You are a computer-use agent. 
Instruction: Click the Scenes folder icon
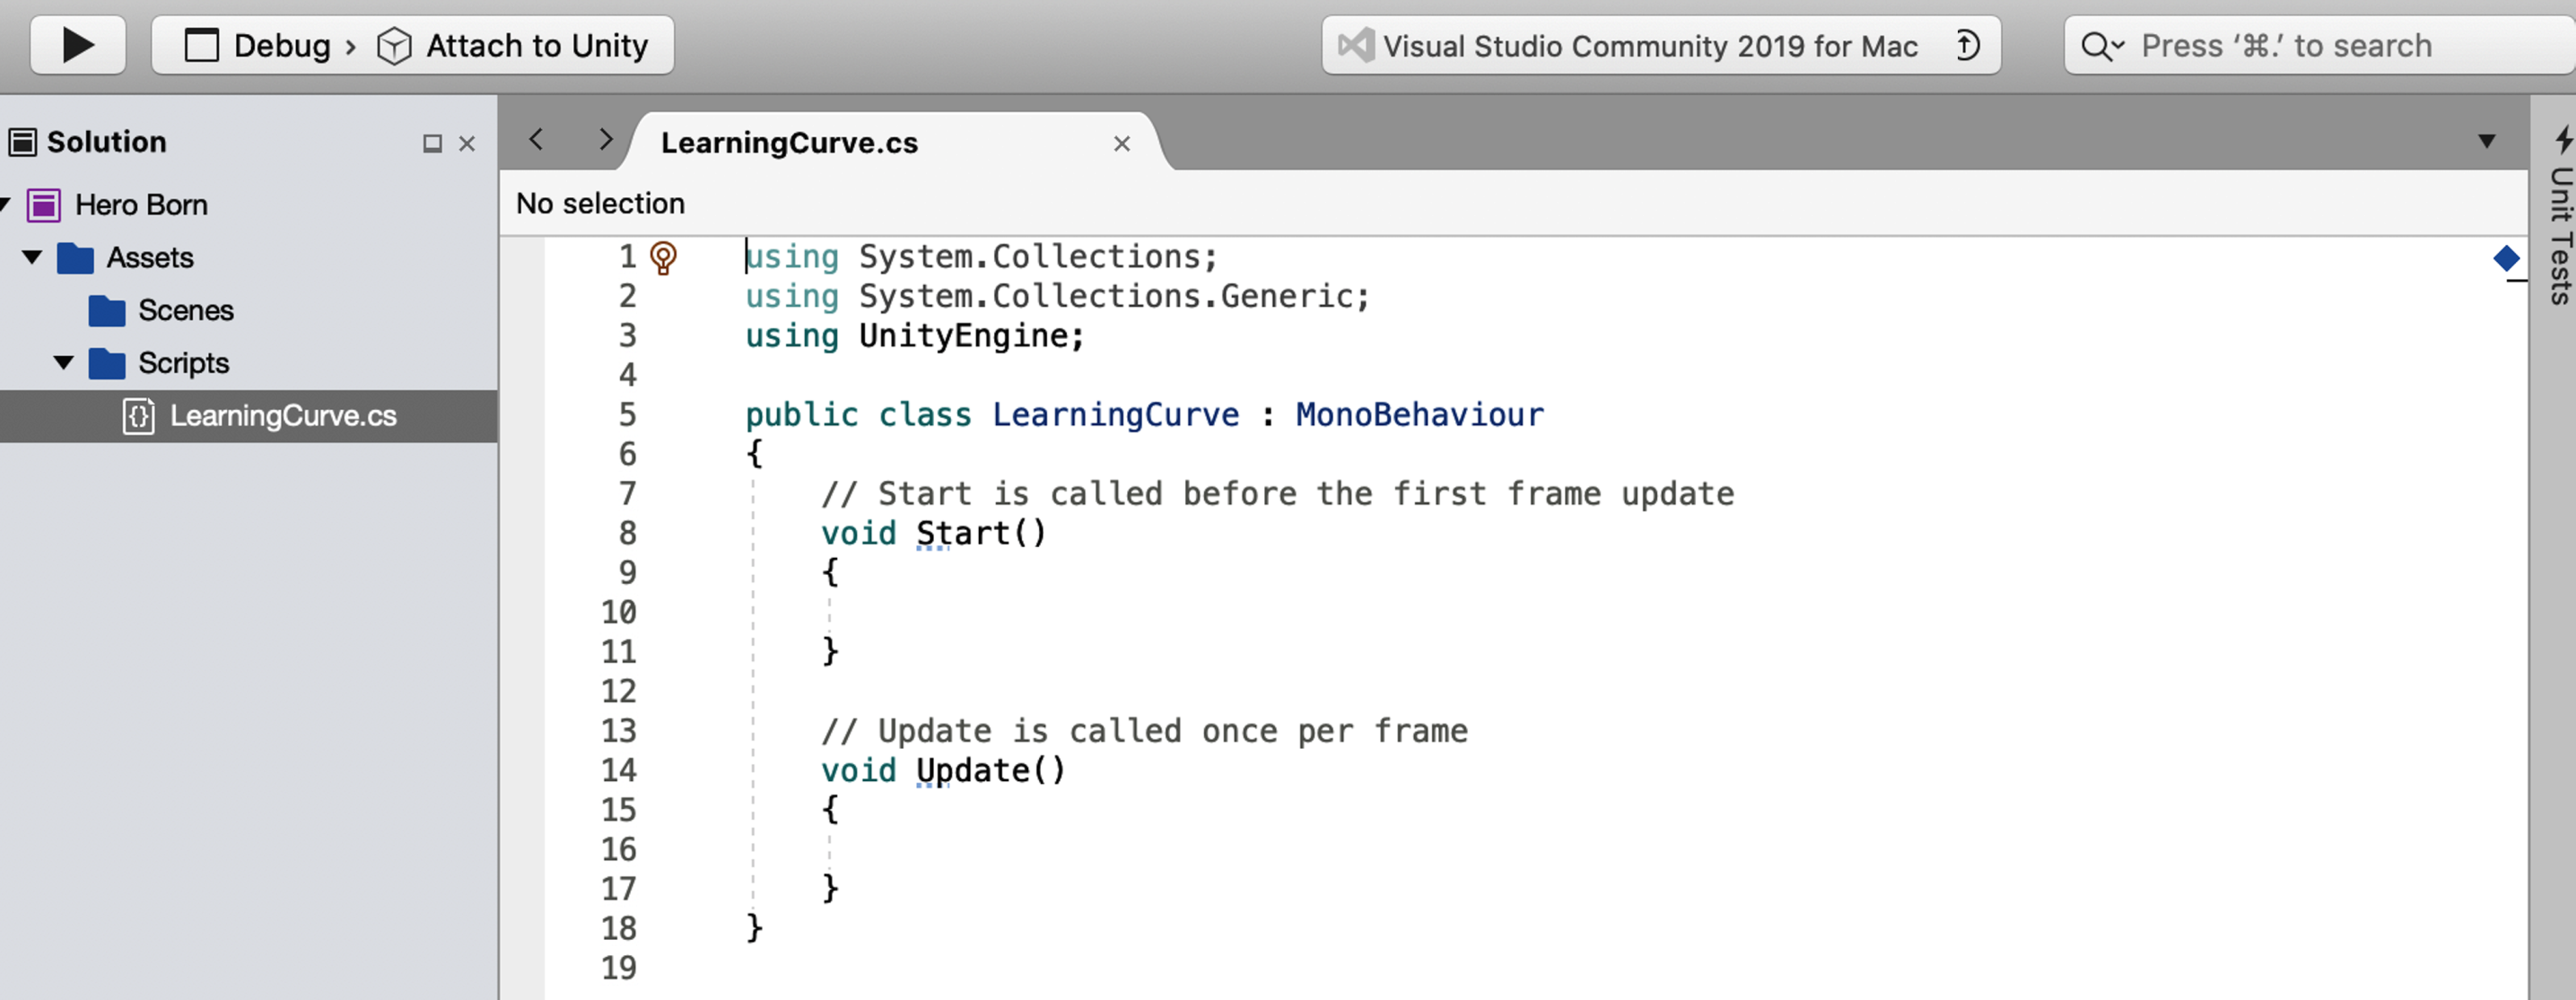tap(107, 311)
